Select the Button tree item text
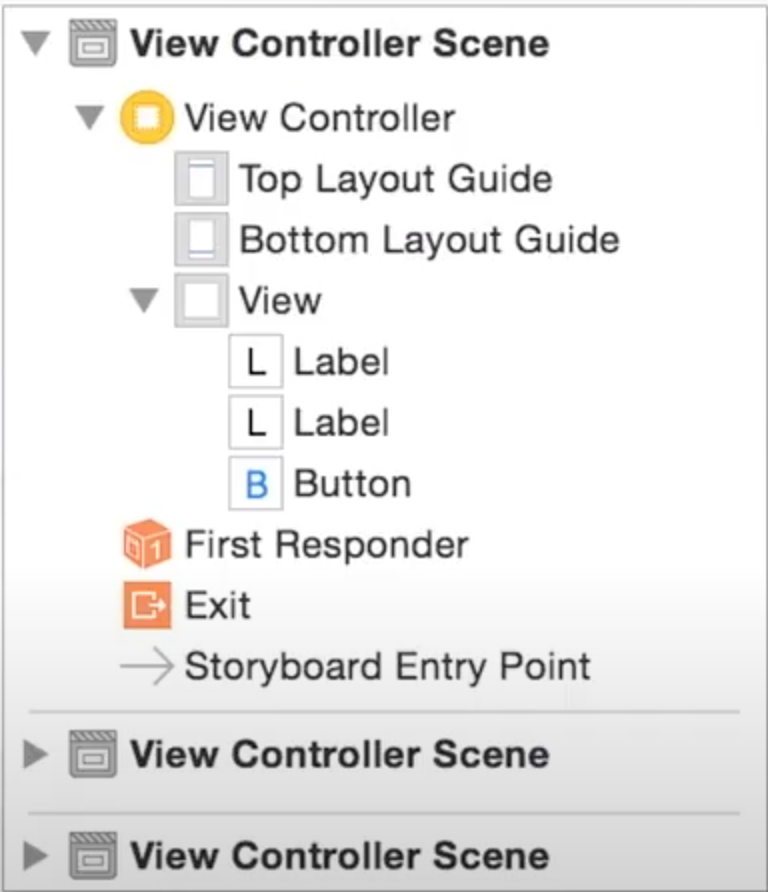 coord(352,484)
